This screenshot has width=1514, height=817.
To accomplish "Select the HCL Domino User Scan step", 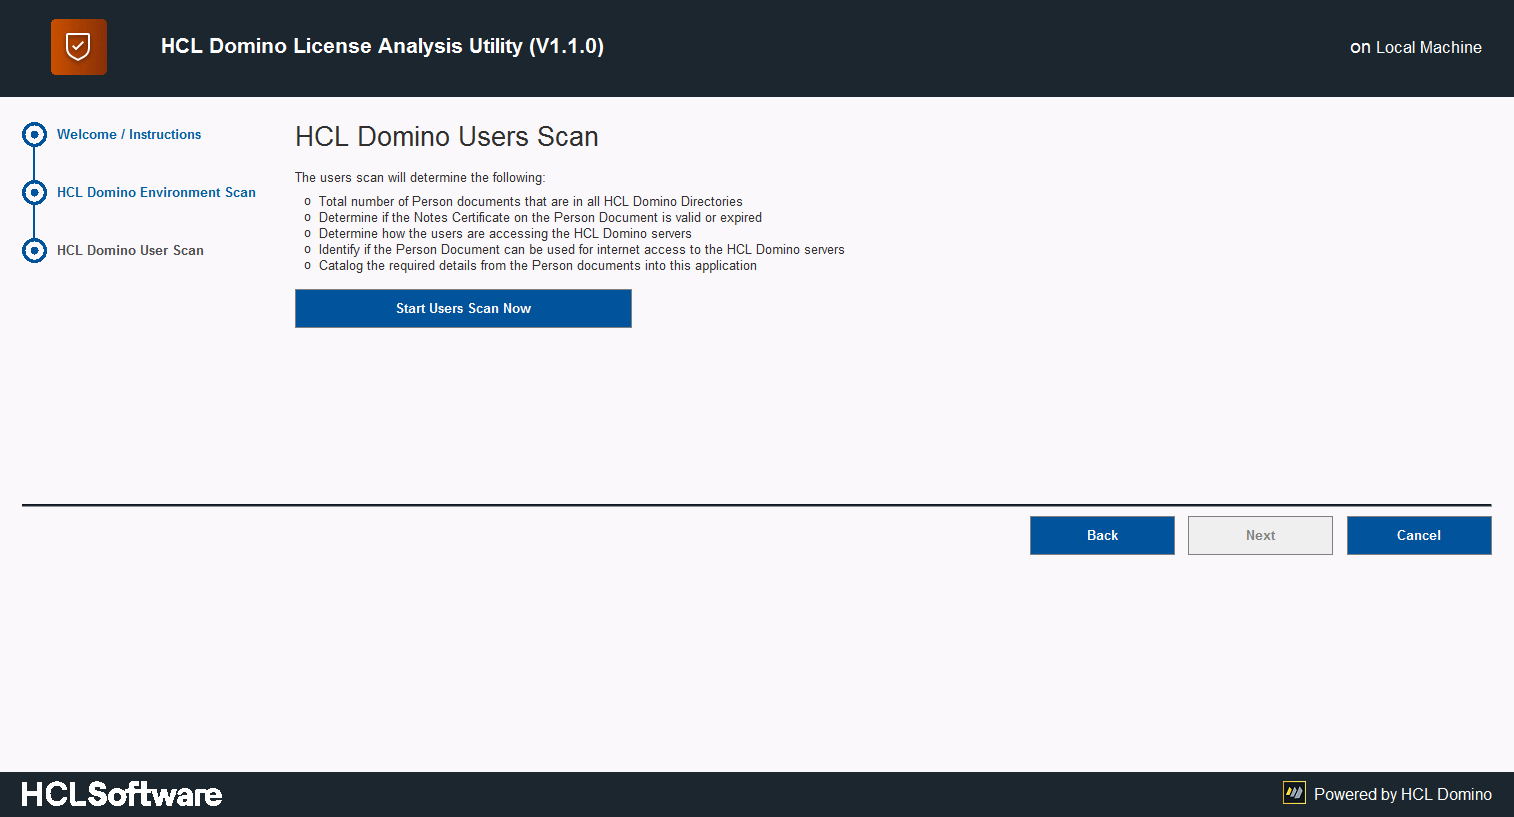I will click(130, 250).
